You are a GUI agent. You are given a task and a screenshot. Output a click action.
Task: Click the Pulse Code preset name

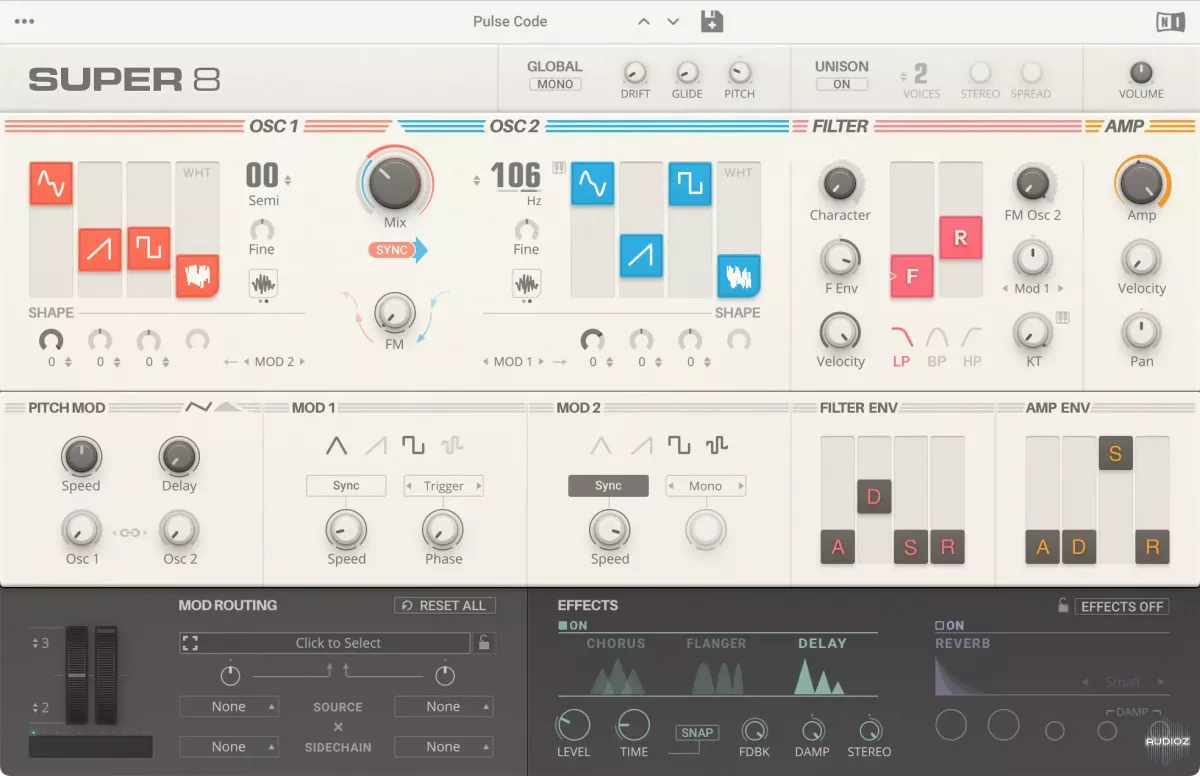point(510,21)
